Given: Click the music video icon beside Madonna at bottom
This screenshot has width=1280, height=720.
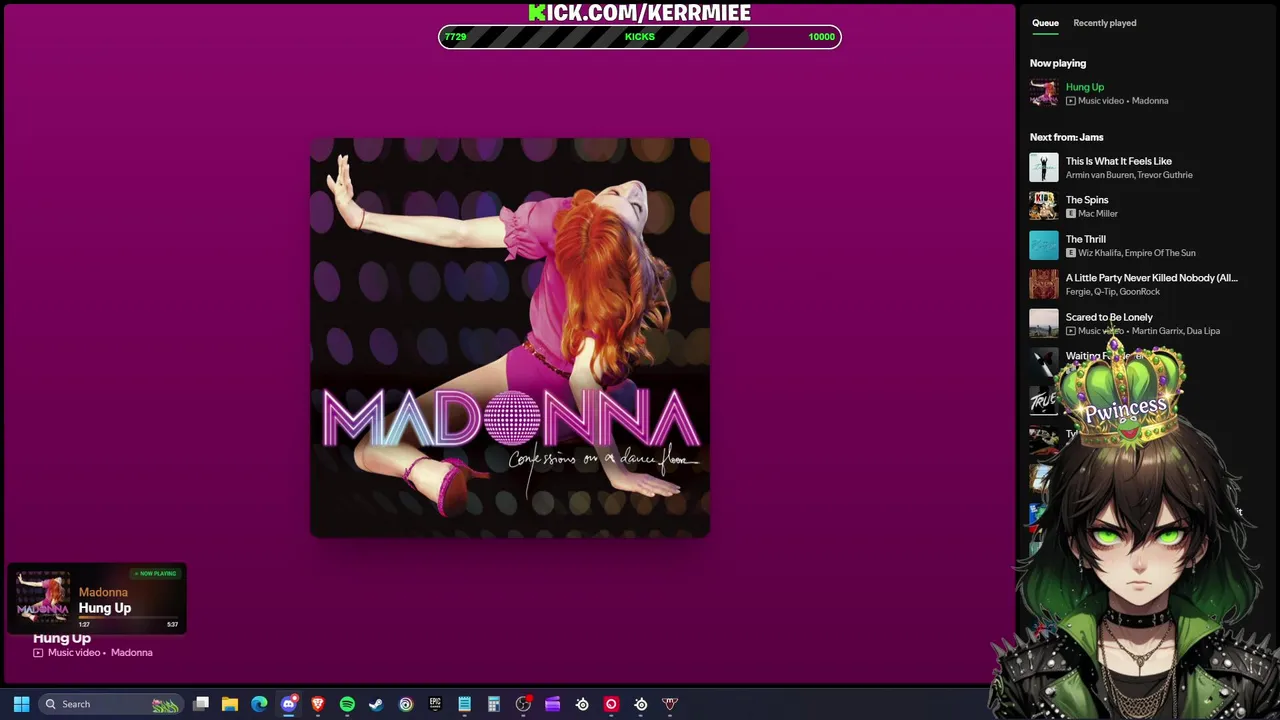Looking at the screenshot, I should pos(38,653).
